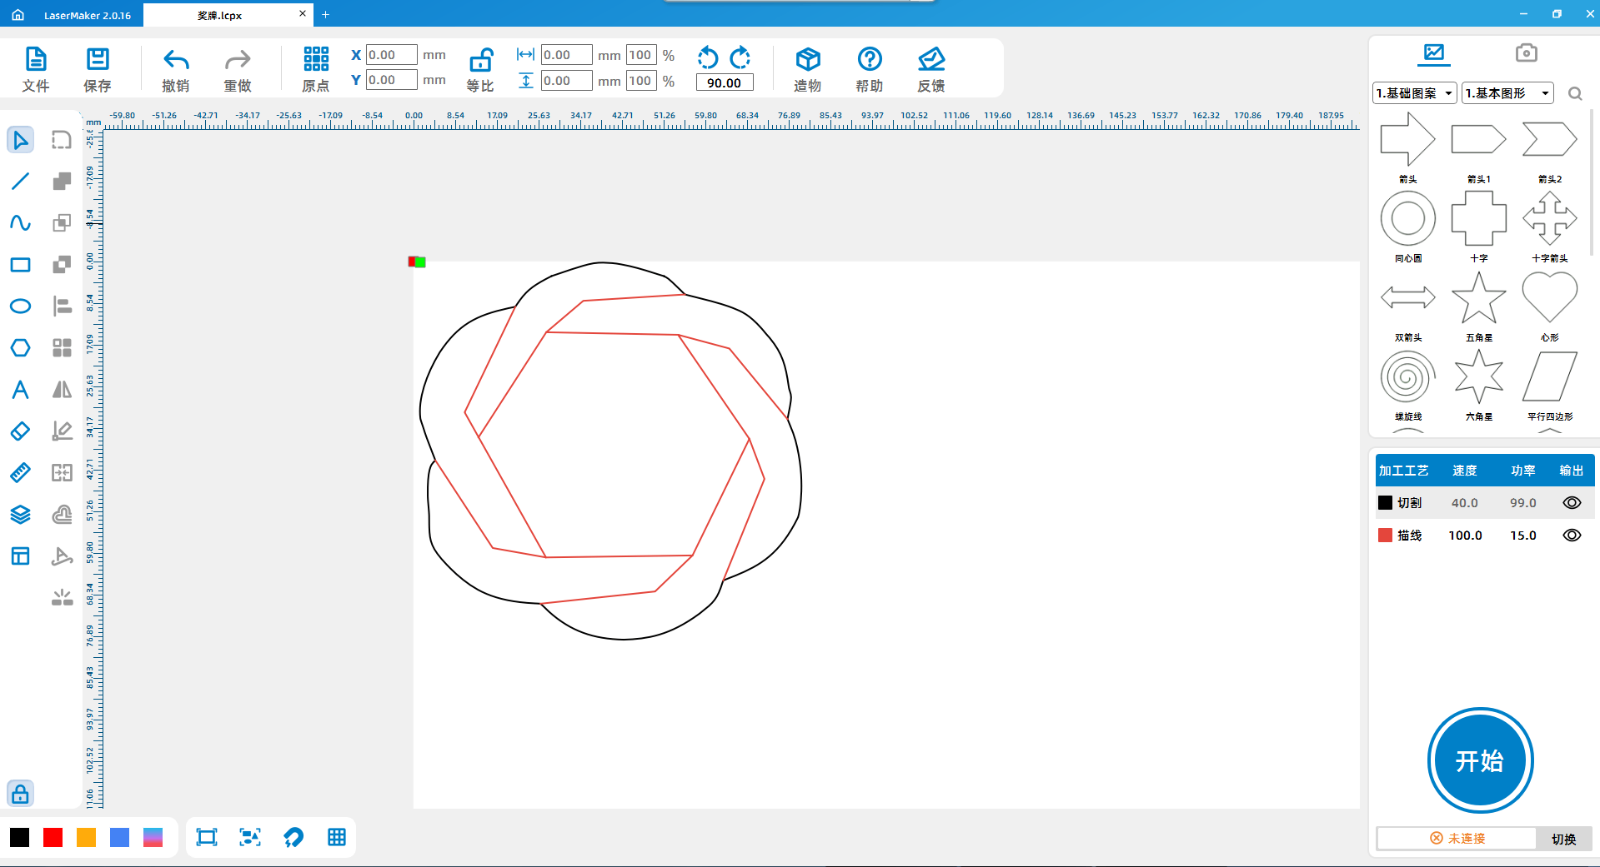
Task: Click the switch connection button
Action: point(1563,839)
